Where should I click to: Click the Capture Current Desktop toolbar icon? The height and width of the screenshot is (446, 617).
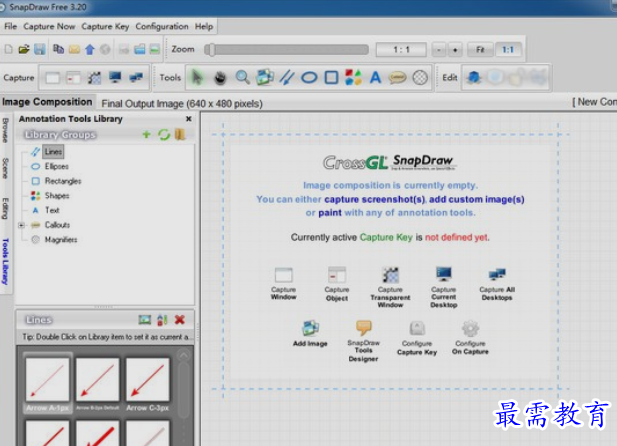click(x=115, y=77)
